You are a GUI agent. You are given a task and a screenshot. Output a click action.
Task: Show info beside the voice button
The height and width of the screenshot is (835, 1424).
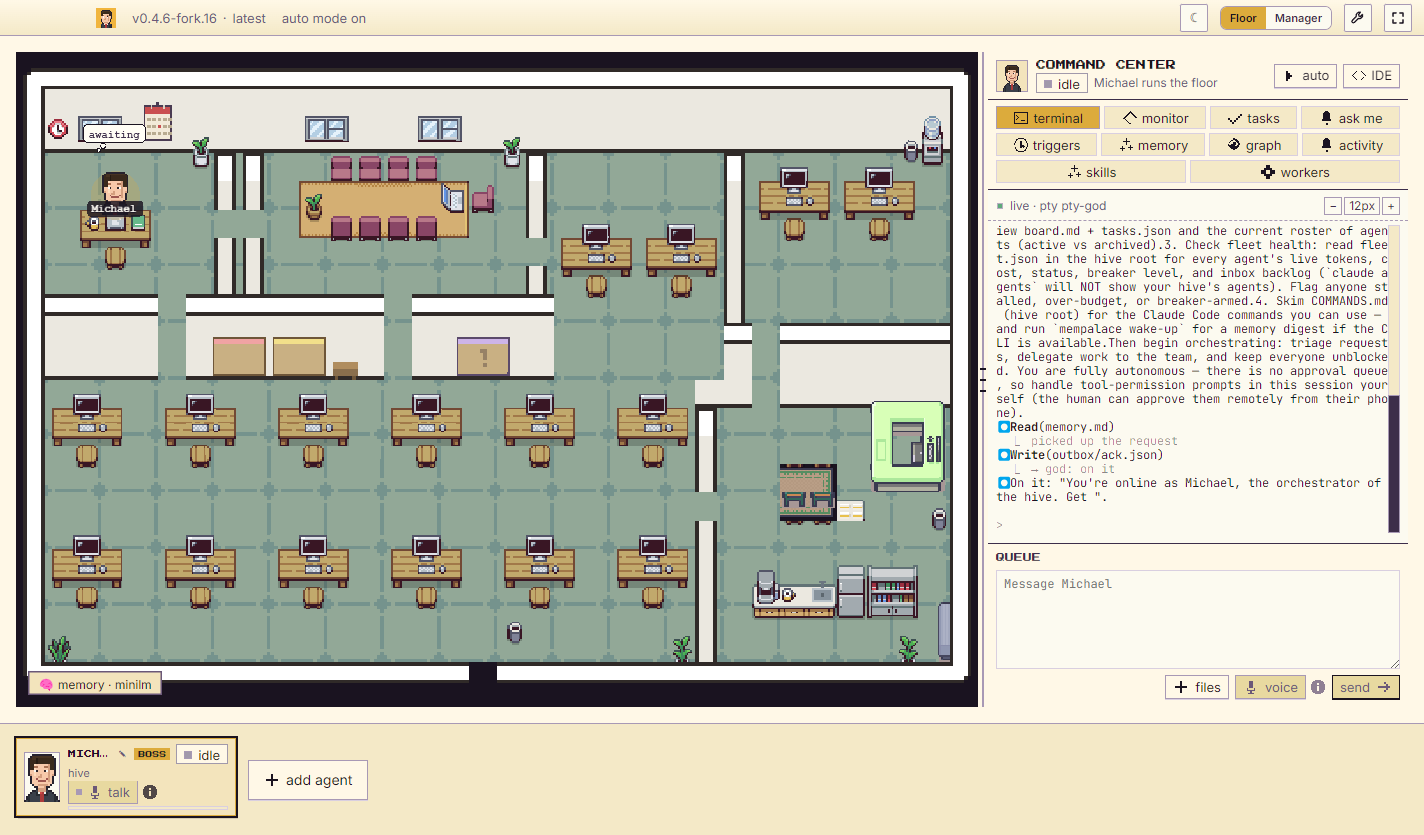[x=1318, y=687]
